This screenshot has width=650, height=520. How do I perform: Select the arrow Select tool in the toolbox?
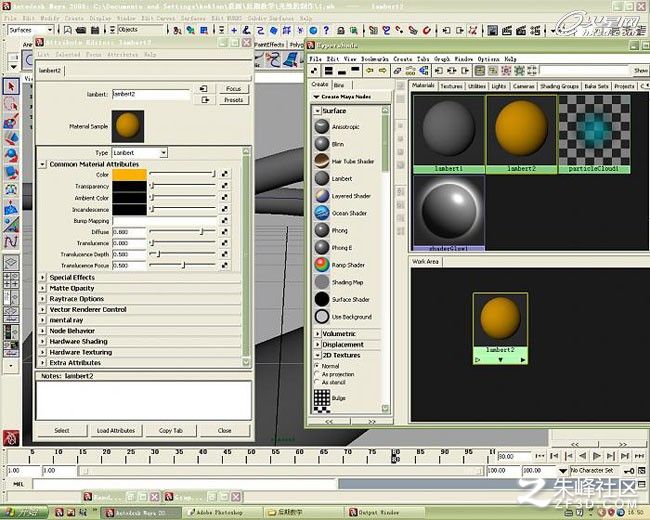[11, 86]
